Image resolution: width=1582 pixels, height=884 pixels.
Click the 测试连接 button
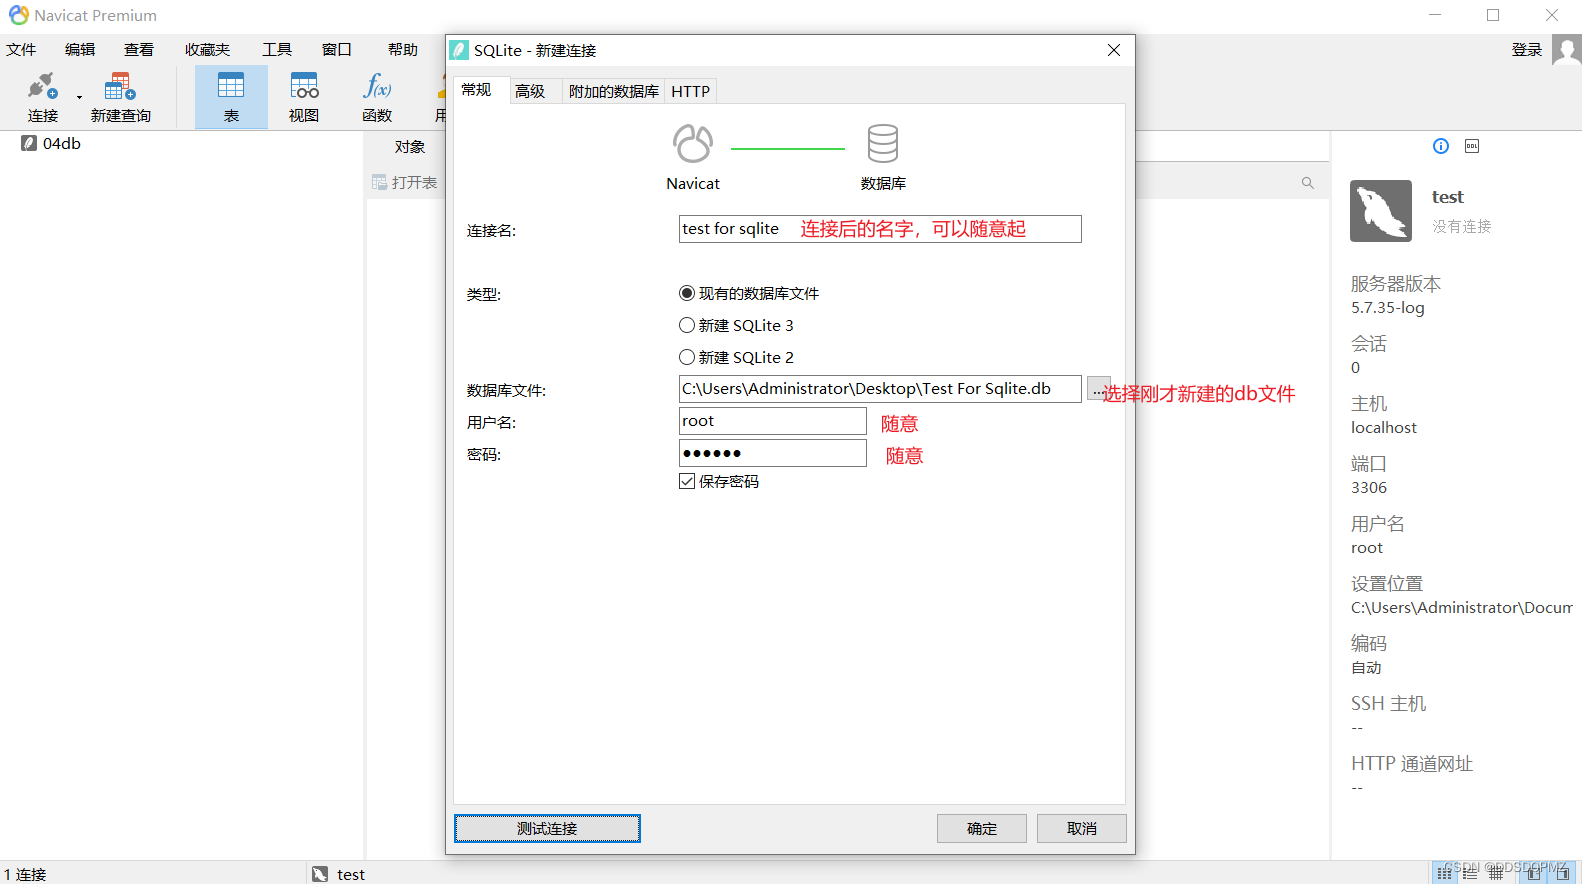547,828
